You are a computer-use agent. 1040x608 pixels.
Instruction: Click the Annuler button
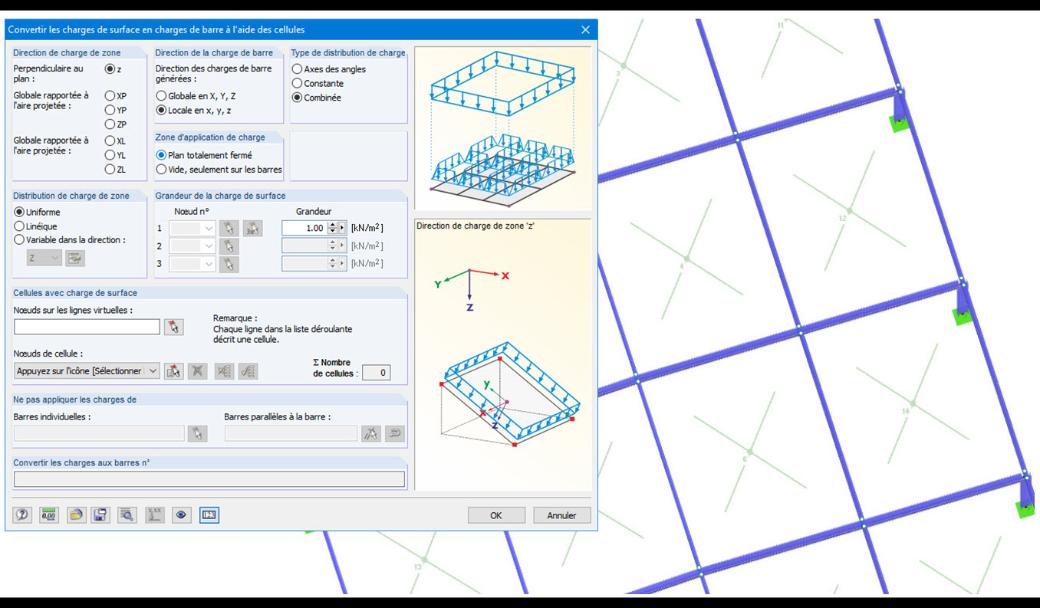pos(561,515)
